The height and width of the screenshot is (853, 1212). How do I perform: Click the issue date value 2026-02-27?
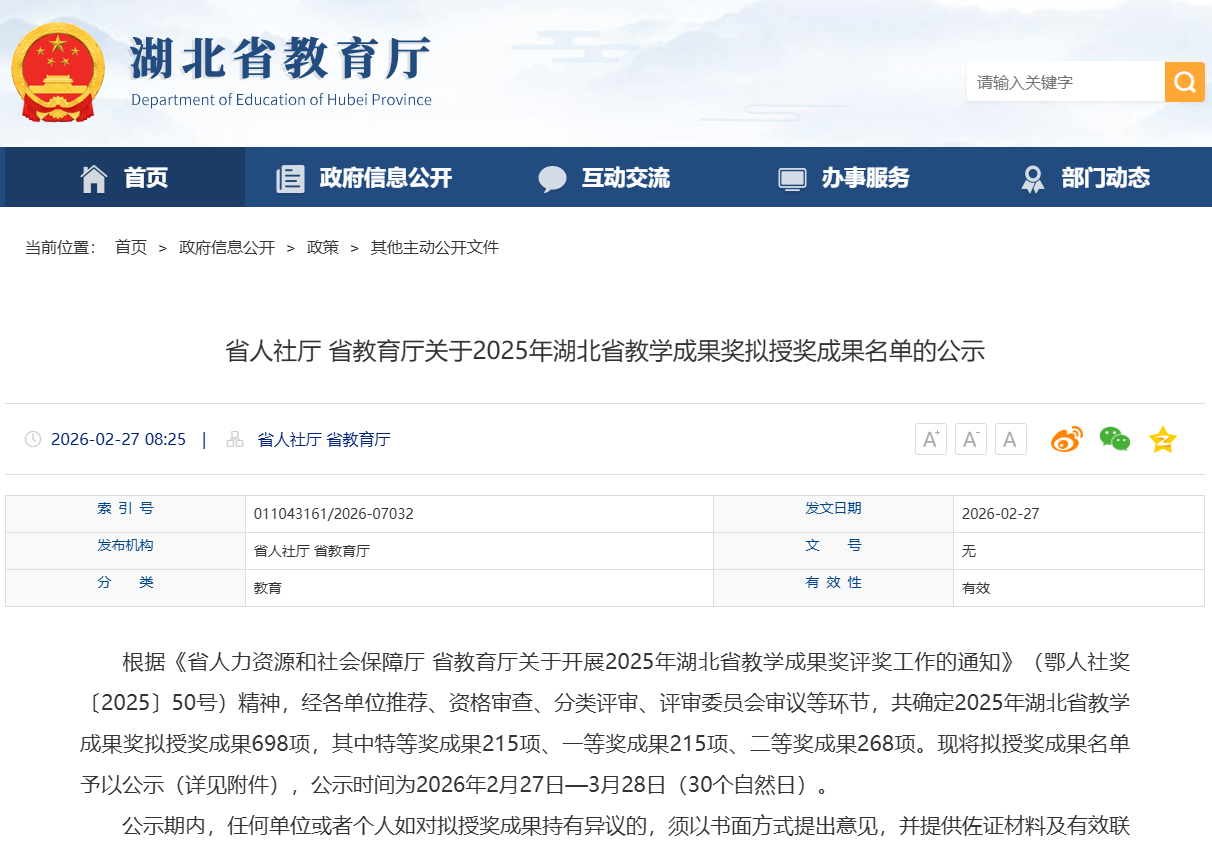1001,514
